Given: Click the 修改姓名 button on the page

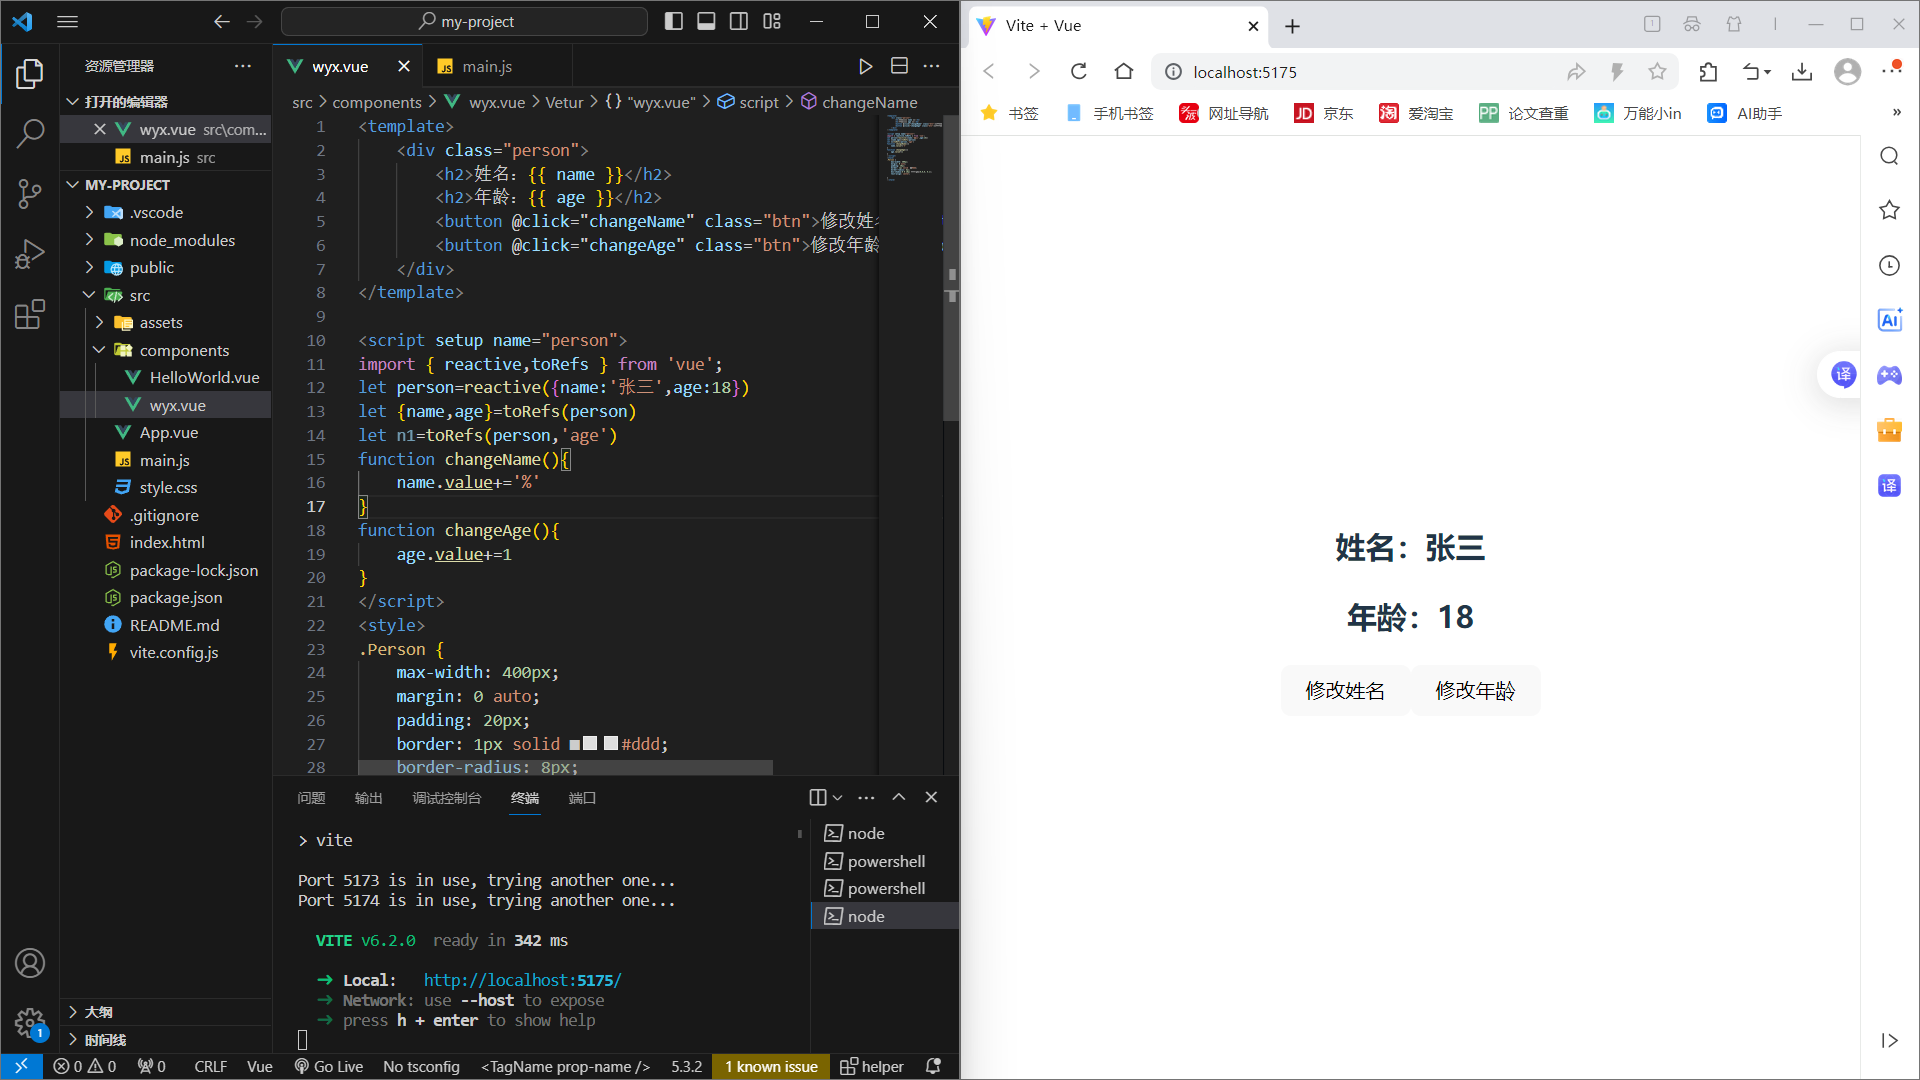Looking at the screenshot, I should click(x=1345, y=690).
